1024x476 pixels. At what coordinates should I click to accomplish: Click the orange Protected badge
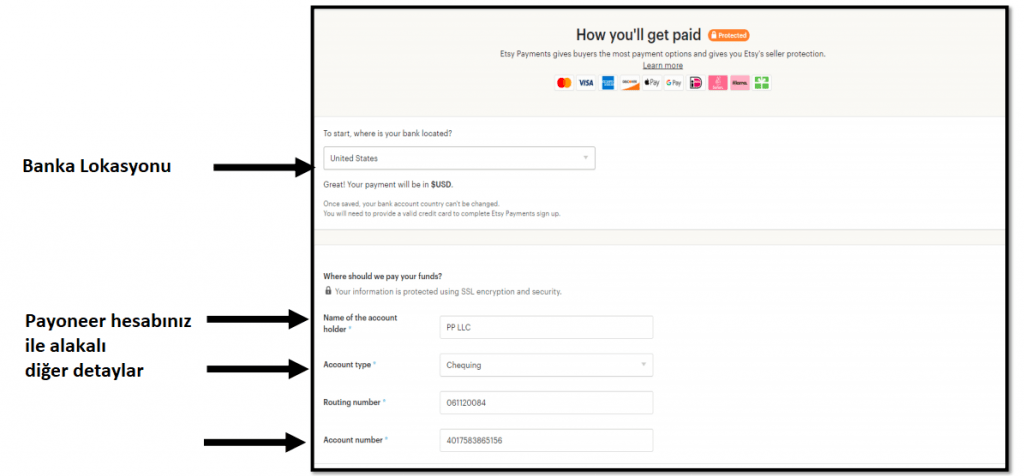click(728, 35)
